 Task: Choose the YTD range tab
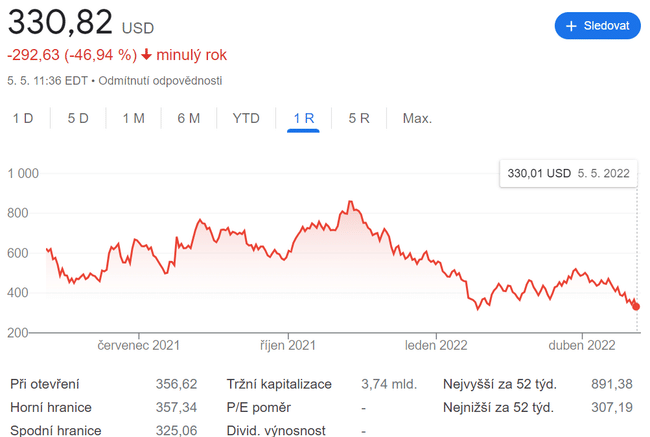246,118
